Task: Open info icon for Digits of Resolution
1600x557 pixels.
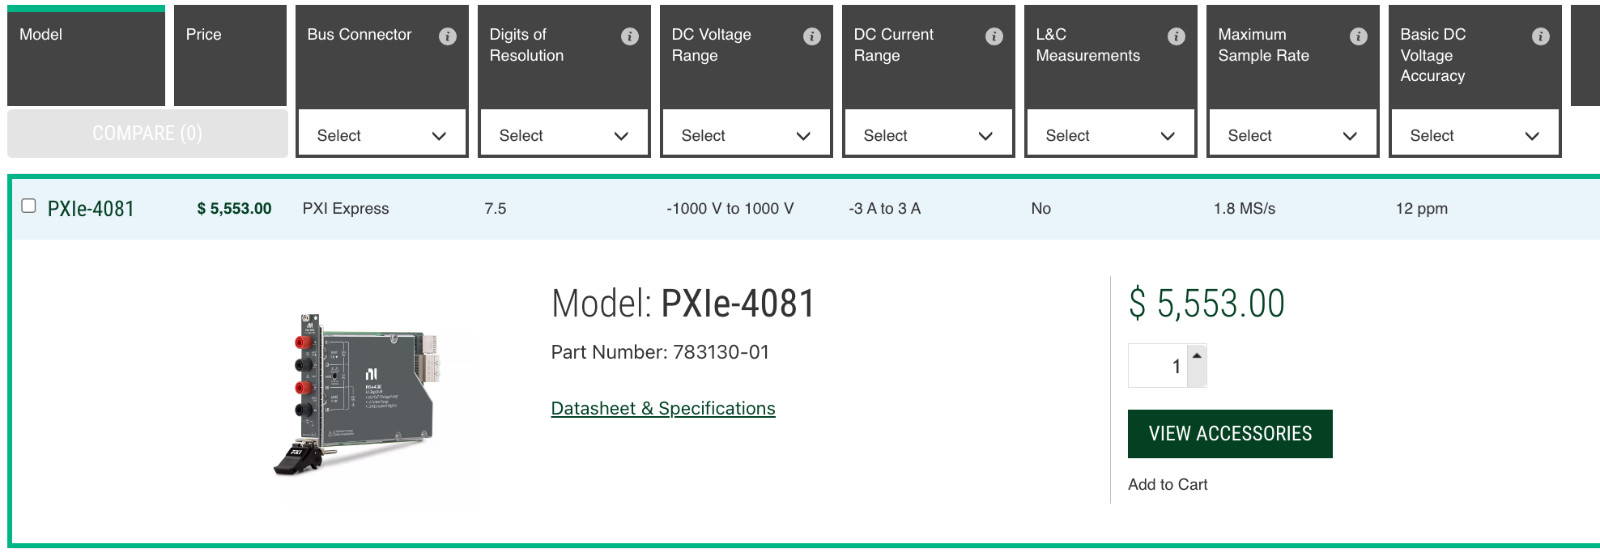Action: tap(630, 36)
